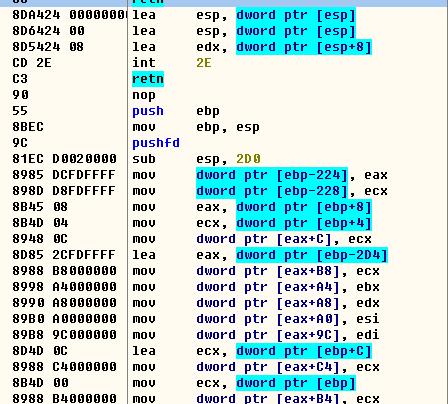Select operand dword ptr [esp+8]
Image resolution: width=448 pixels, height=404 pixels.
(304, 47)
